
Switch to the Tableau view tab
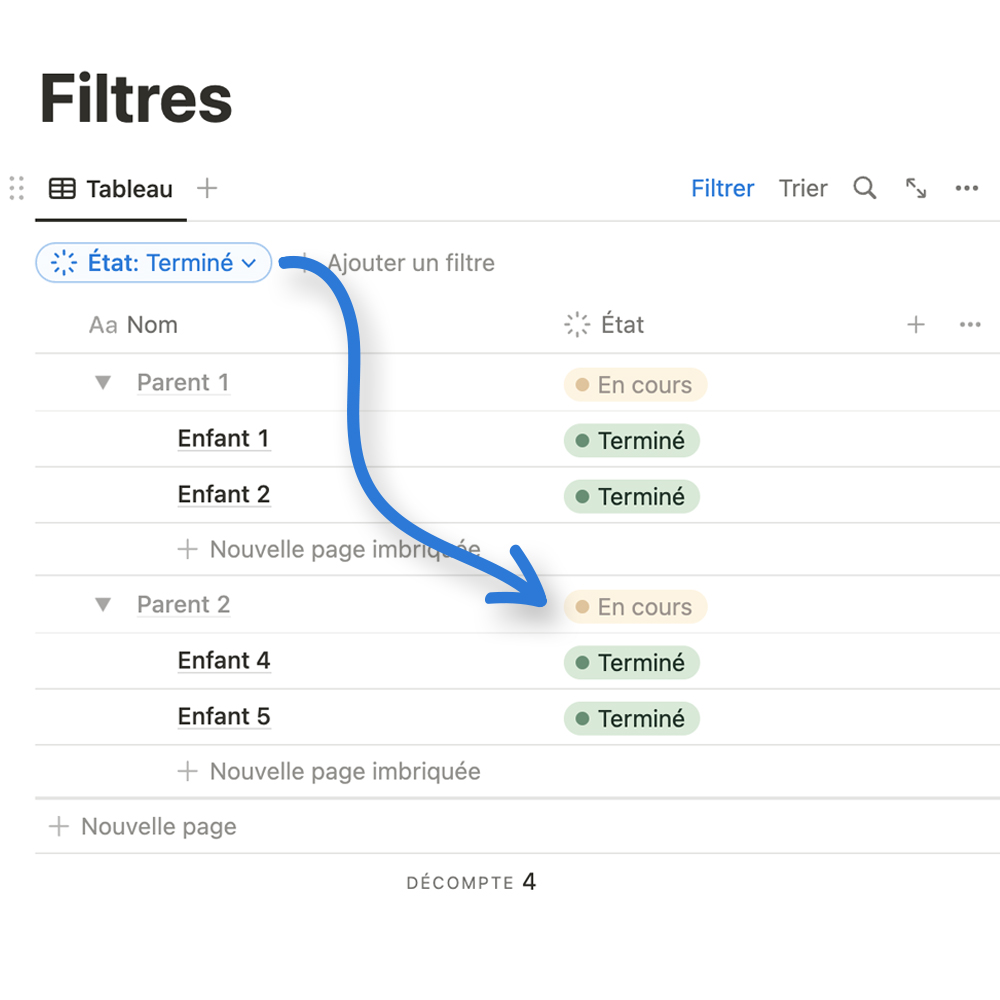(x=111, y=189)
